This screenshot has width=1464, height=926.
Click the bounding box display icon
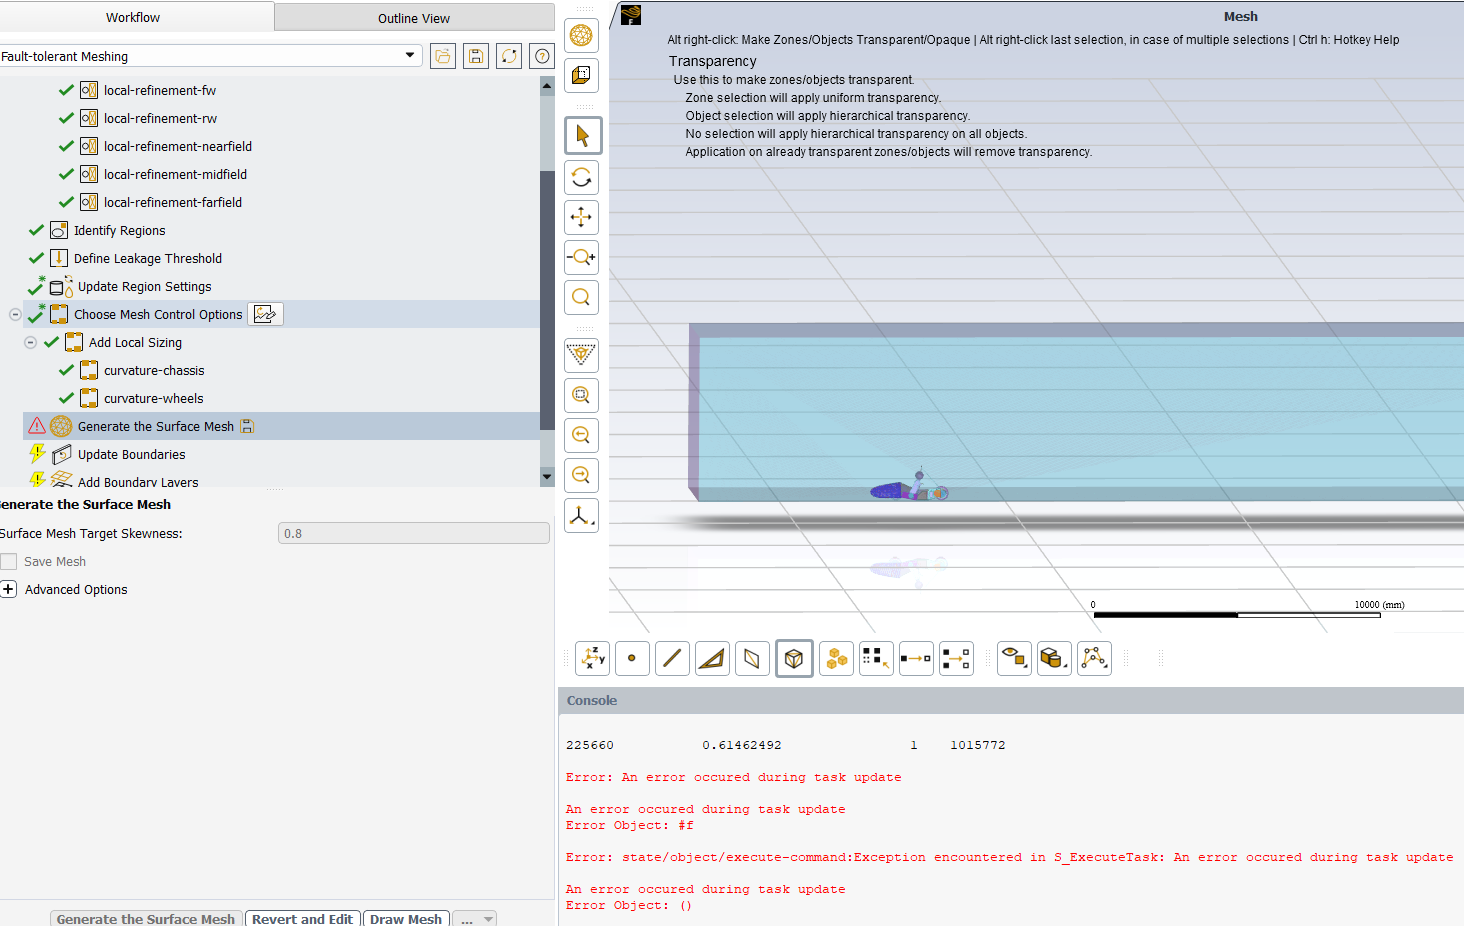(x=581, y=75)
